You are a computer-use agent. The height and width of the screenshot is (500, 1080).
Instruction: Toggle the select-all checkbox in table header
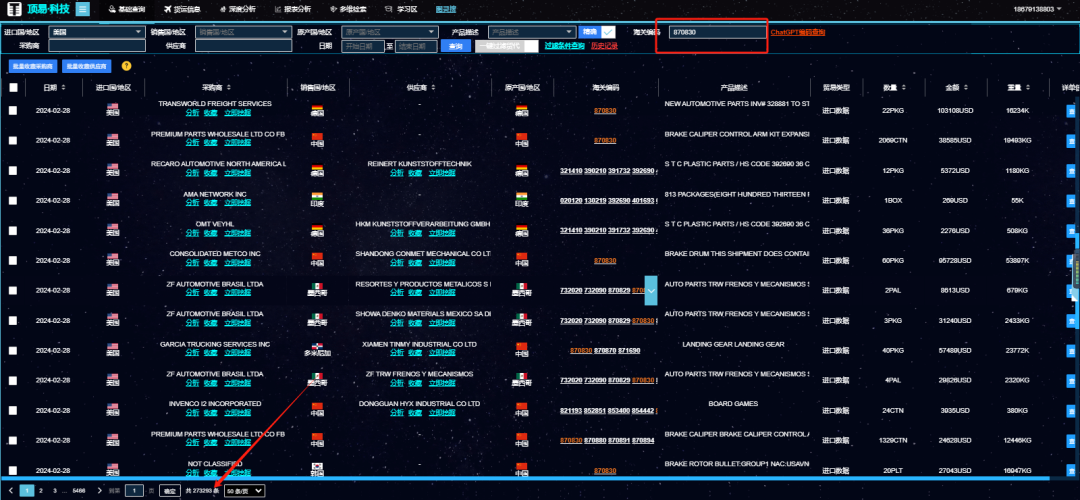13,87
